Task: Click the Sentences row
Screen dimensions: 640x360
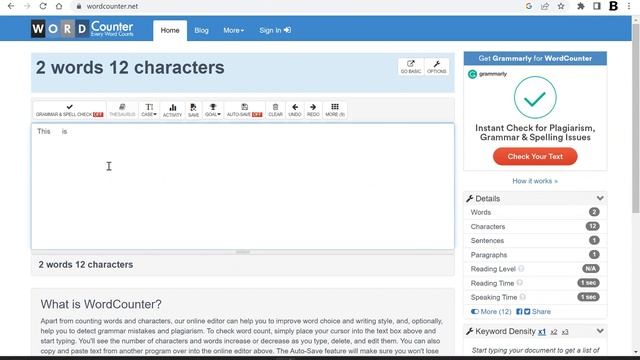Action: [535, 240]
